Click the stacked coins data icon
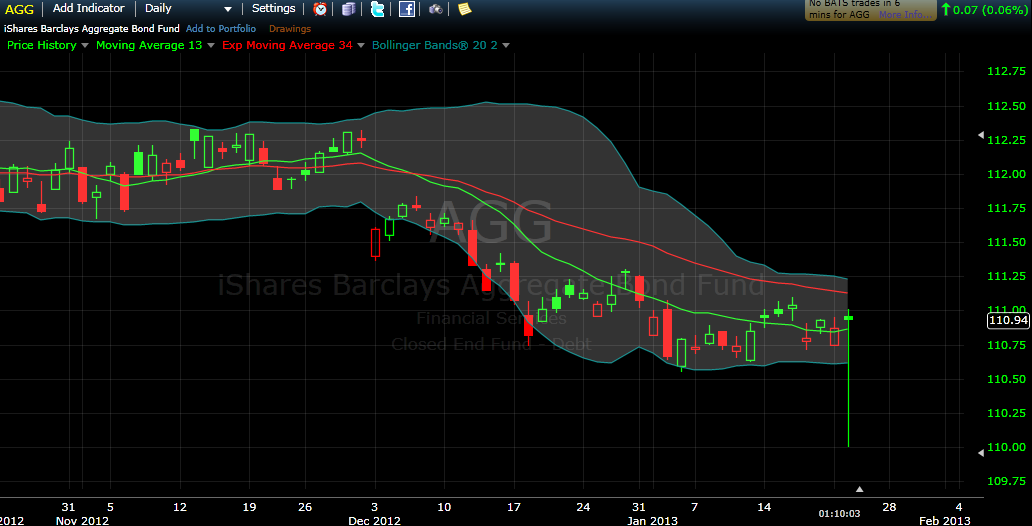This screenshot has width=1032, height=526. [348, 9]
